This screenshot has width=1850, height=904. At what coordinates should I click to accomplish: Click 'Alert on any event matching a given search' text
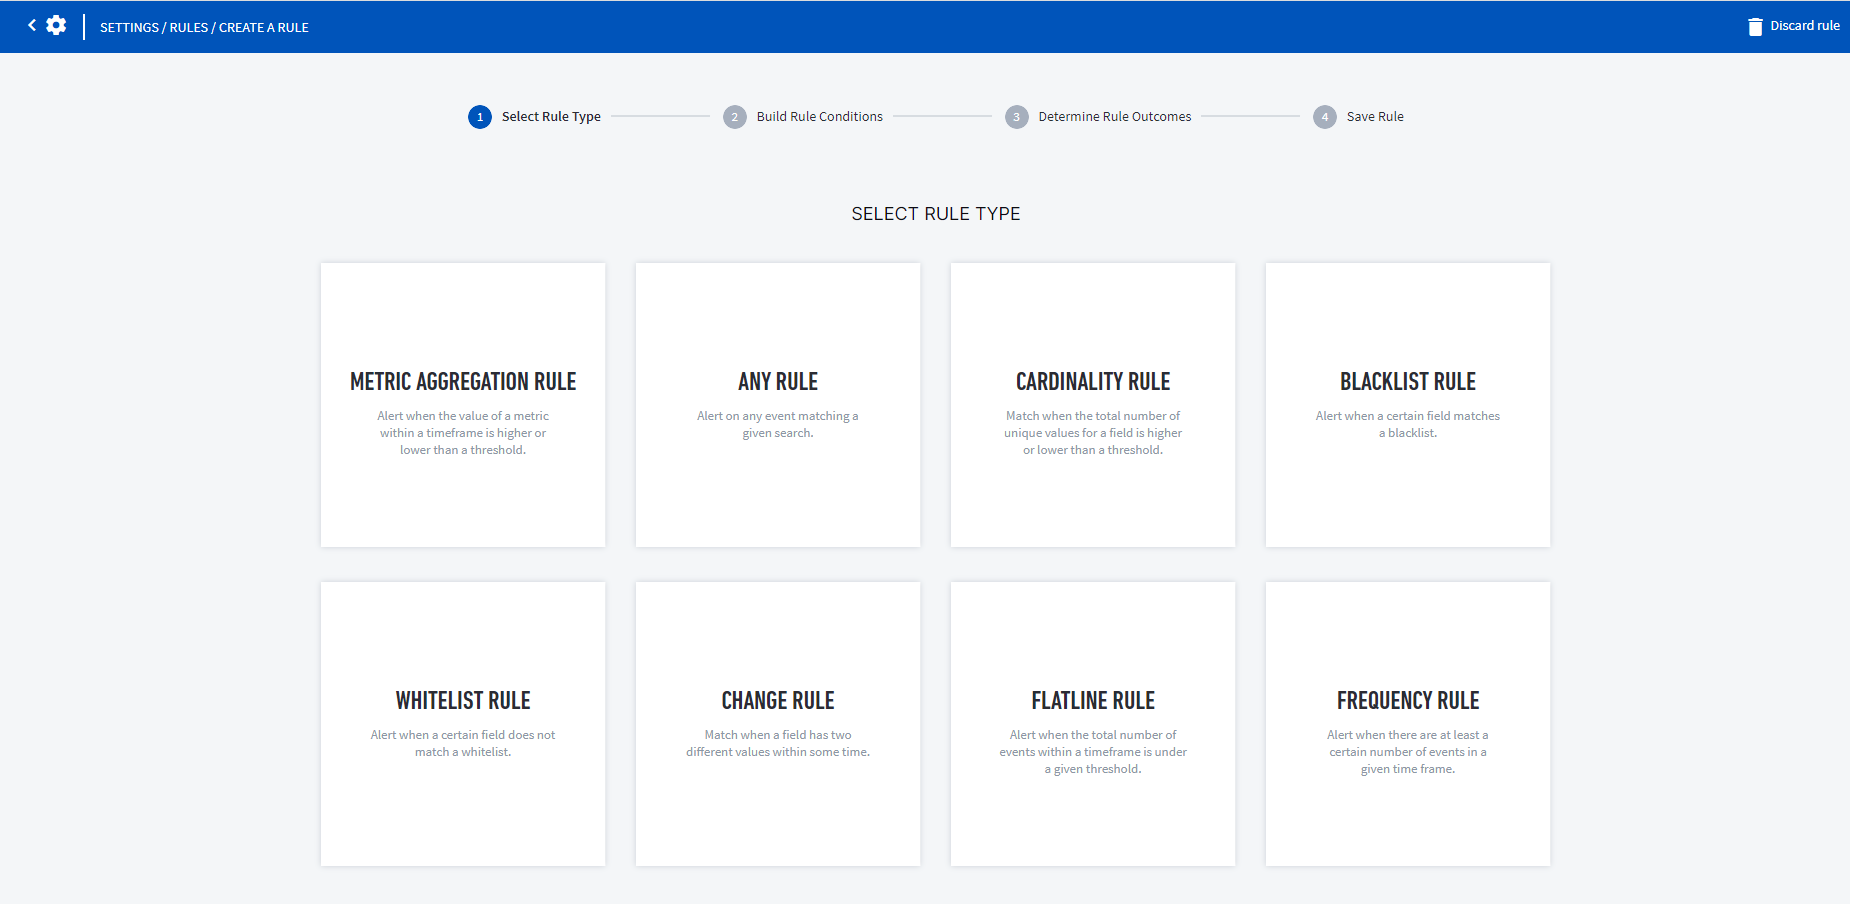778,425
